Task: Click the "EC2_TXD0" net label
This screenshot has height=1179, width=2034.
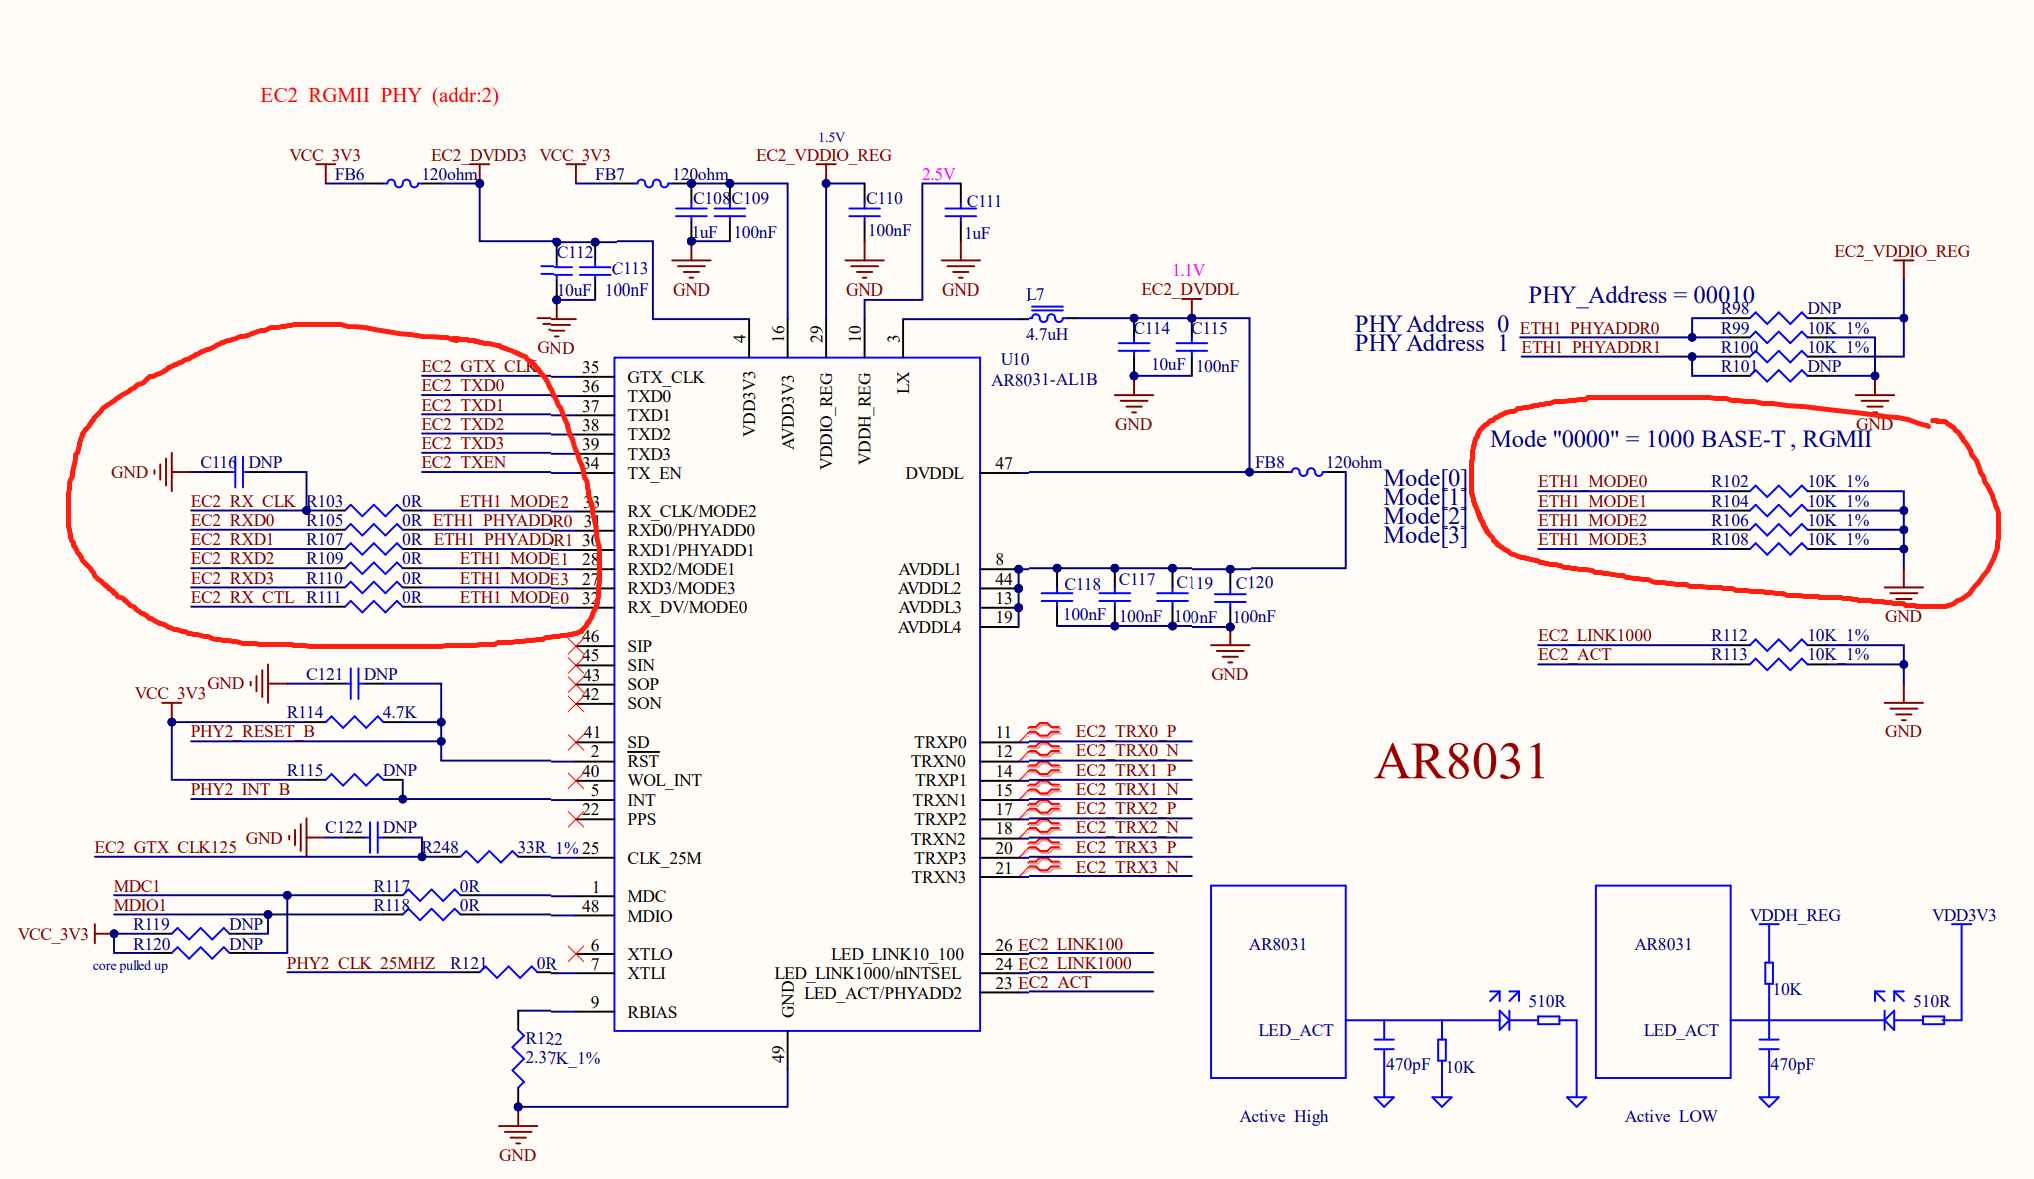Action: pos(462,385)
